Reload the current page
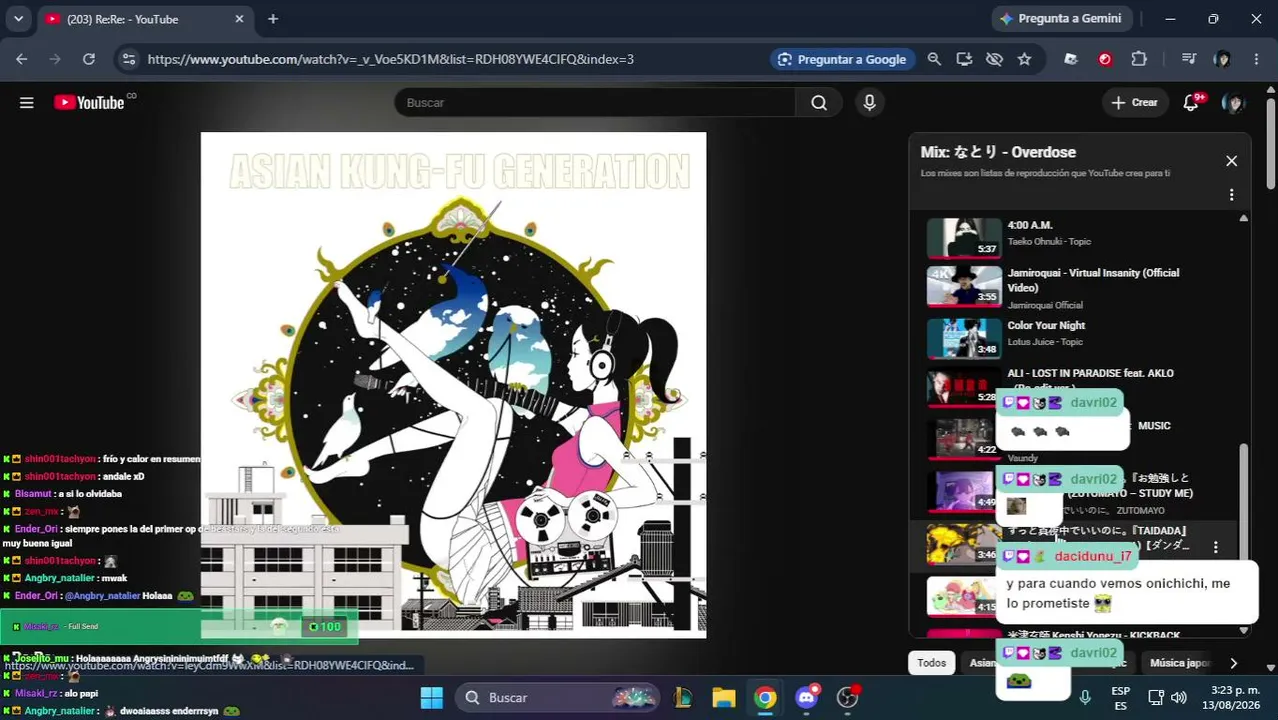 (x=89, y=59)
